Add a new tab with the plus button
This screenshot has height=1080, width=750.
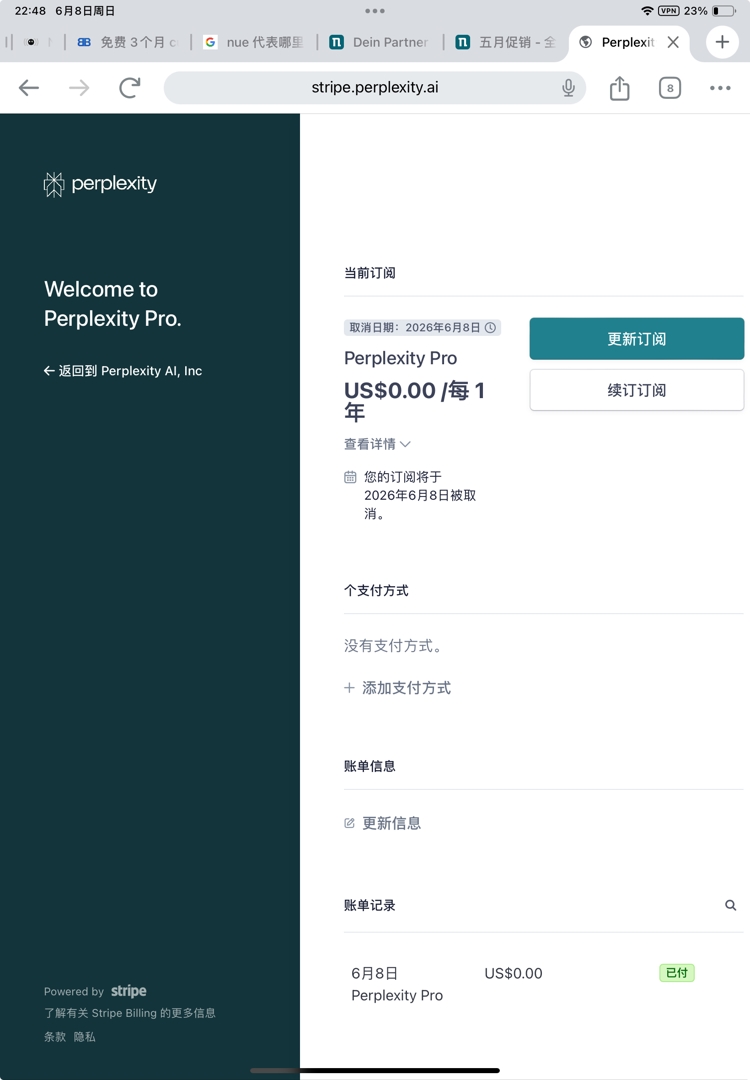(x=722, y=42)
